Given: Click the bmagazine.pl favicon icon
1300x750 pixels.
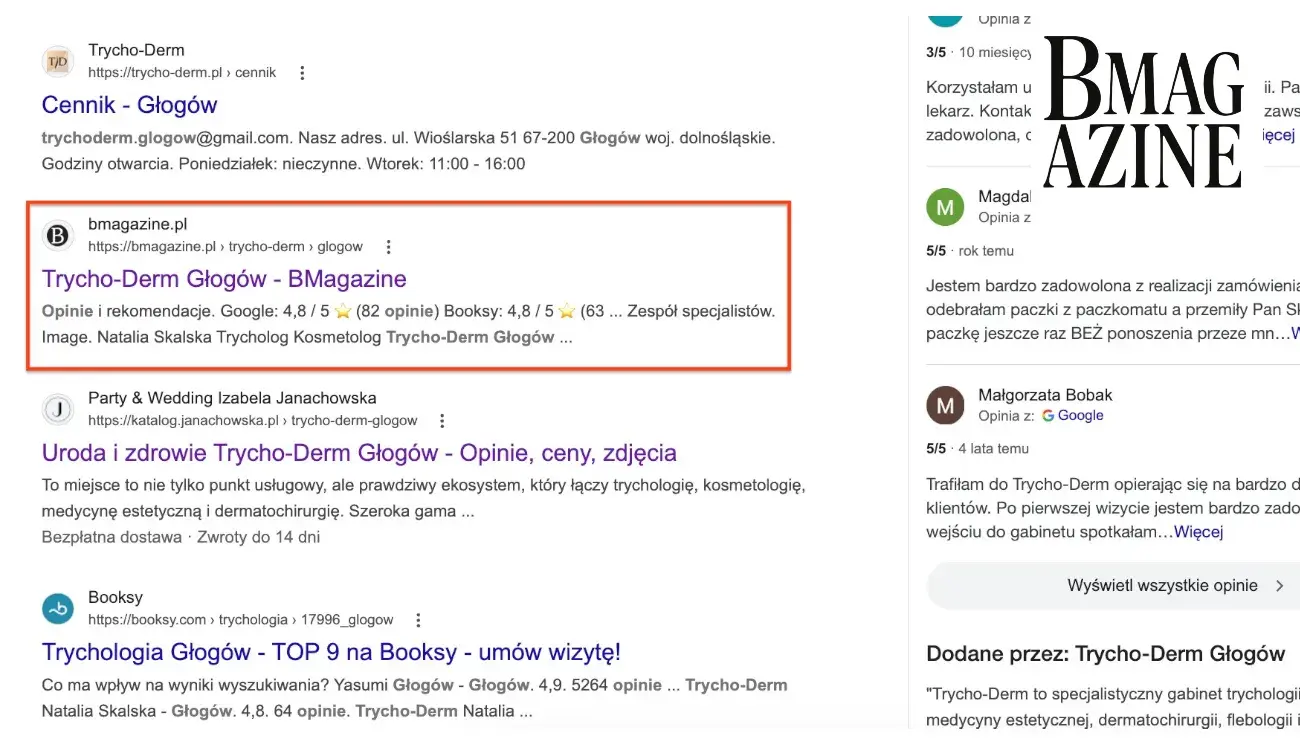Looking at the screenshot, I should pyautogui.click(x=58, y=235).
